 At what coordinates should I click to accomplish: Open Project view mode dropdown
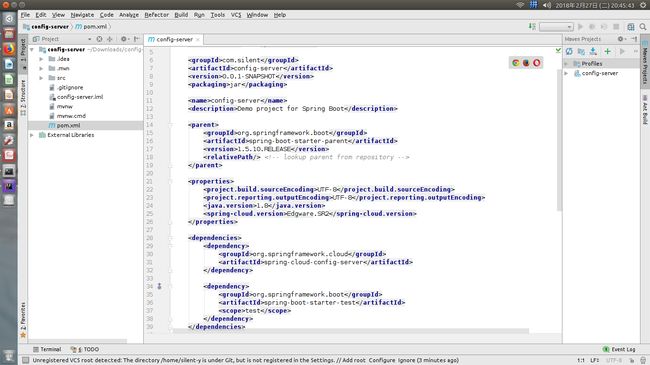pyautogui.click(x=90, y=39)
